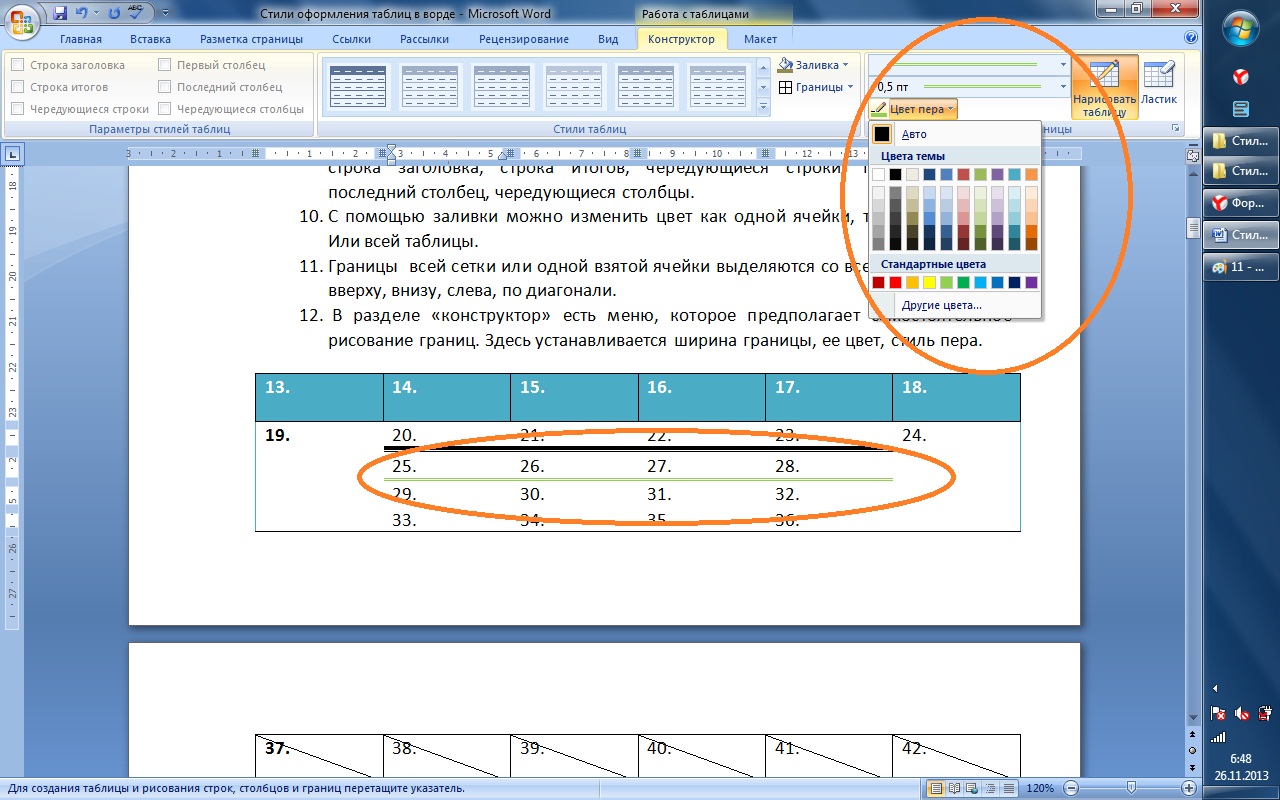Open the Фор... taskbar window button
The image size is (1280, 800).
coord(1240,202)
